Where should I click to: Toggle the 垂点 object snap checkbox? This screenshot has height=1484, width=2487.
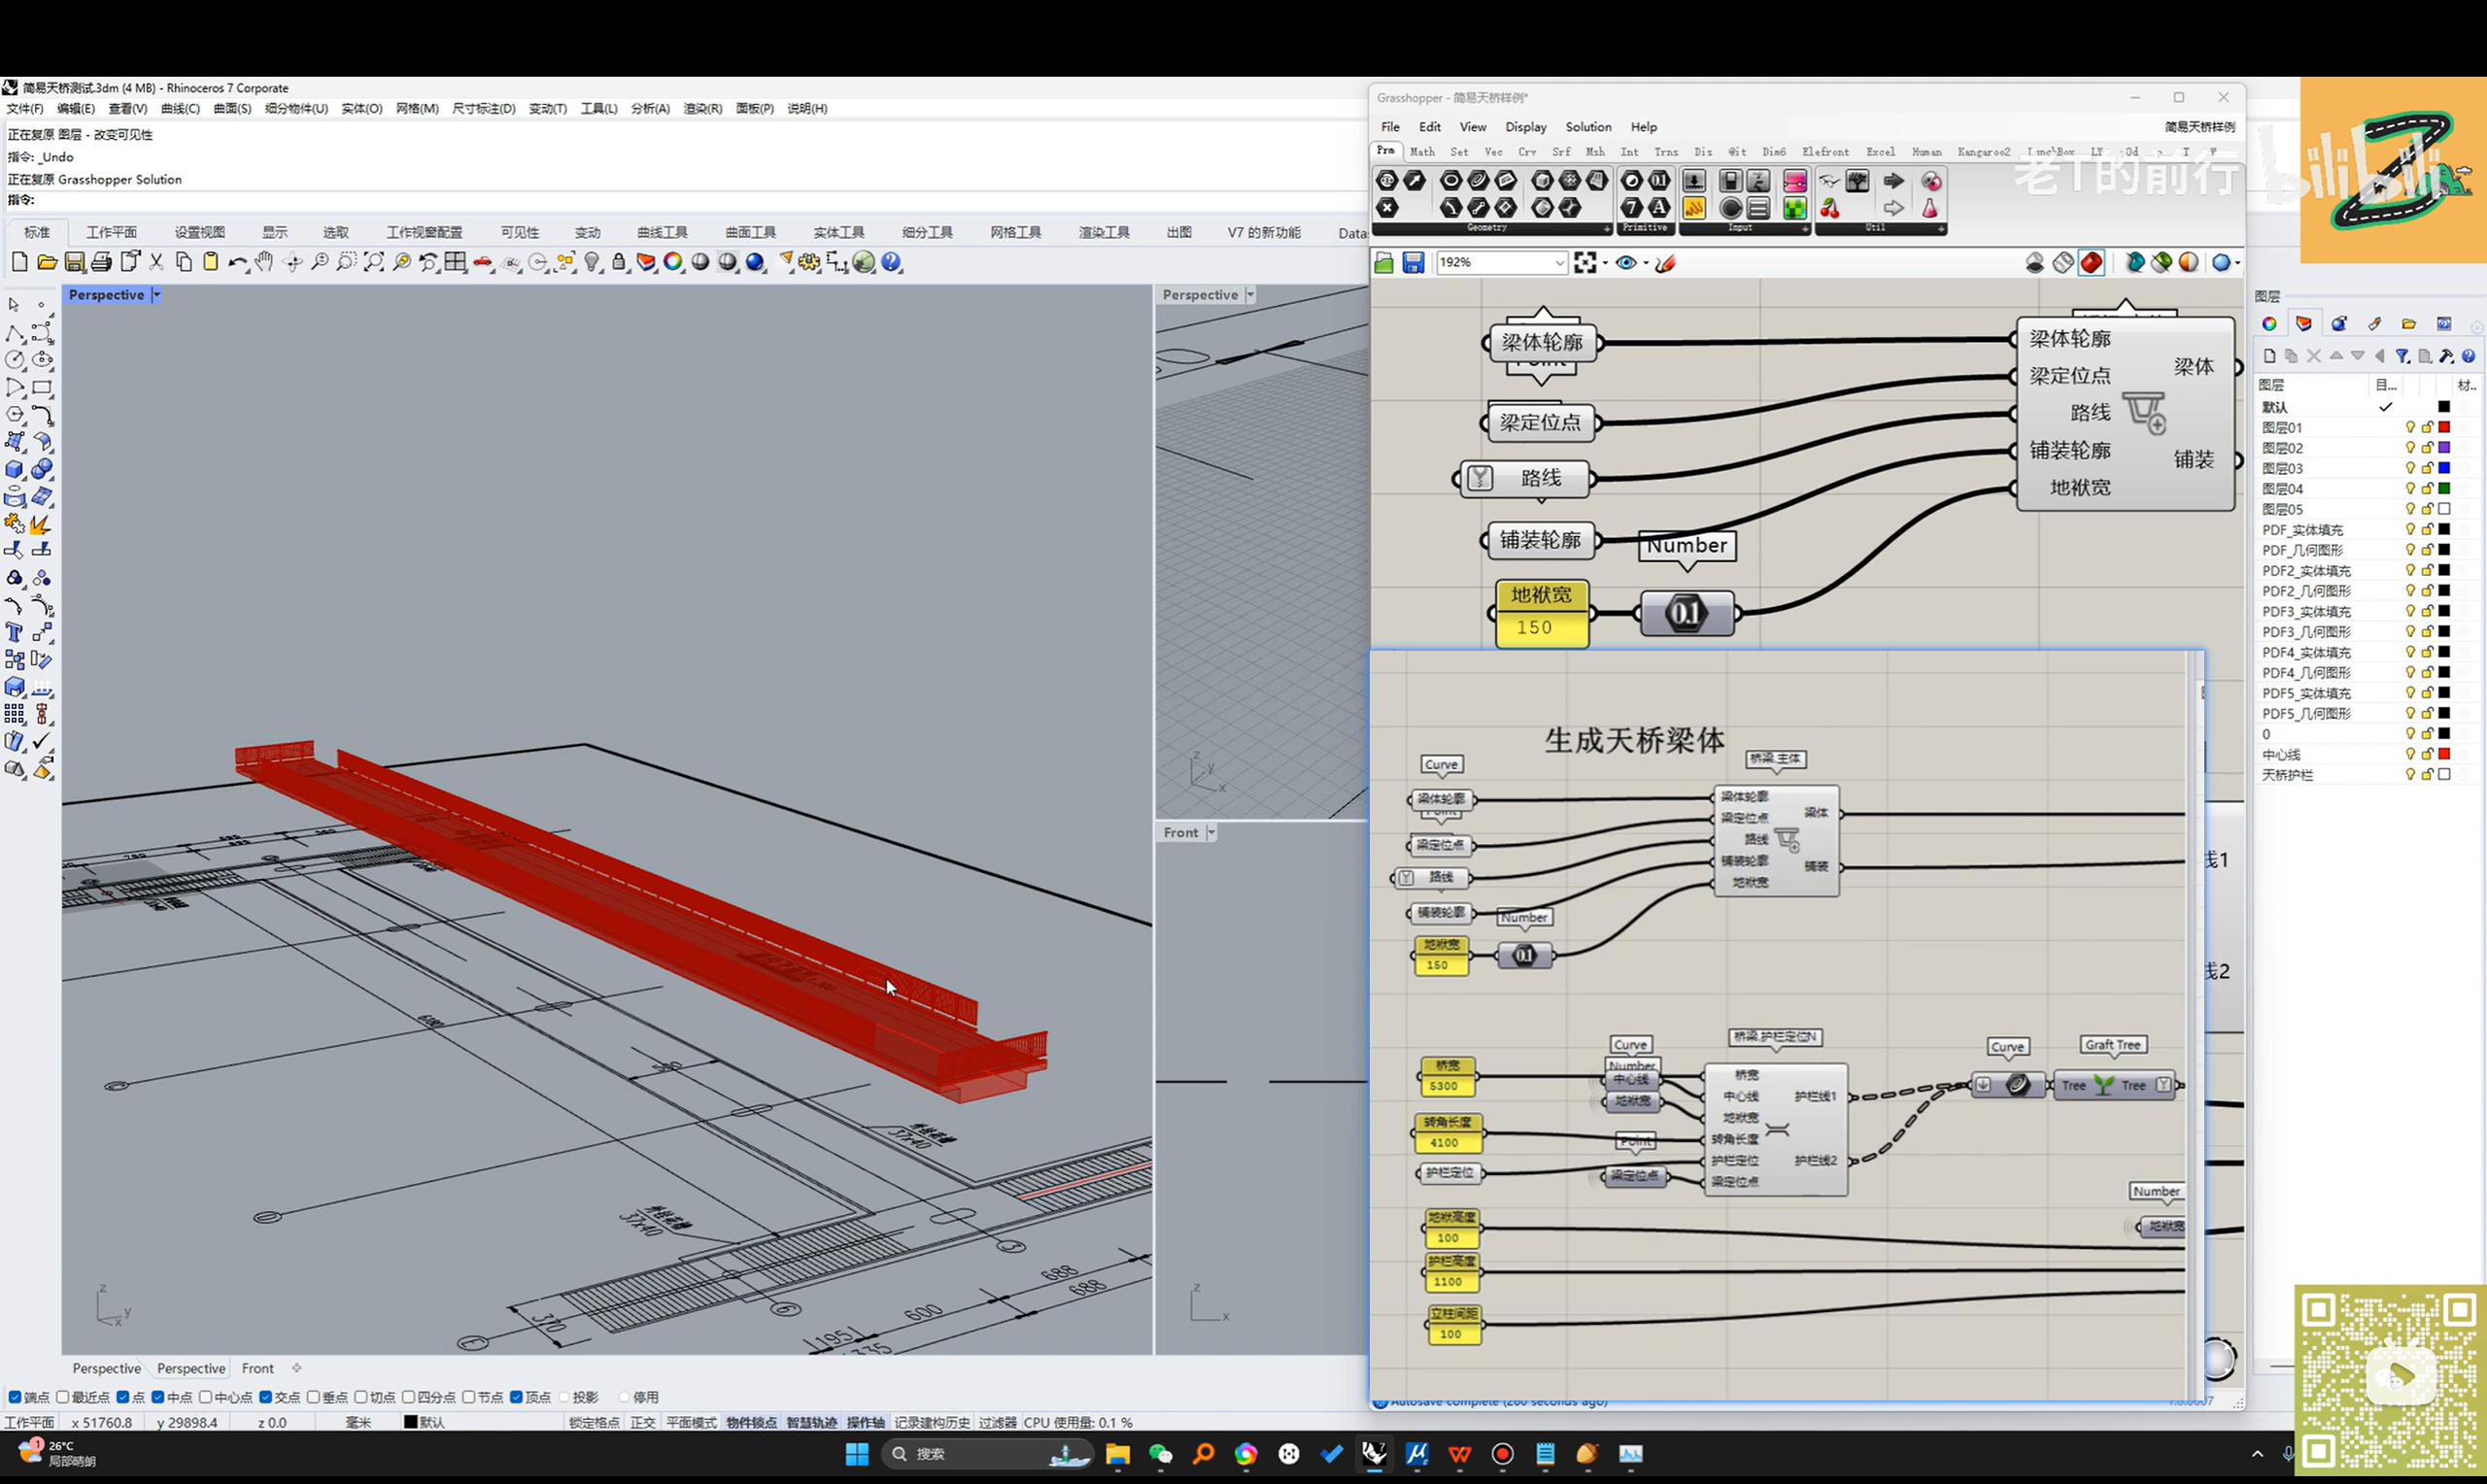pyautogui.click(x=313, y=1397)
